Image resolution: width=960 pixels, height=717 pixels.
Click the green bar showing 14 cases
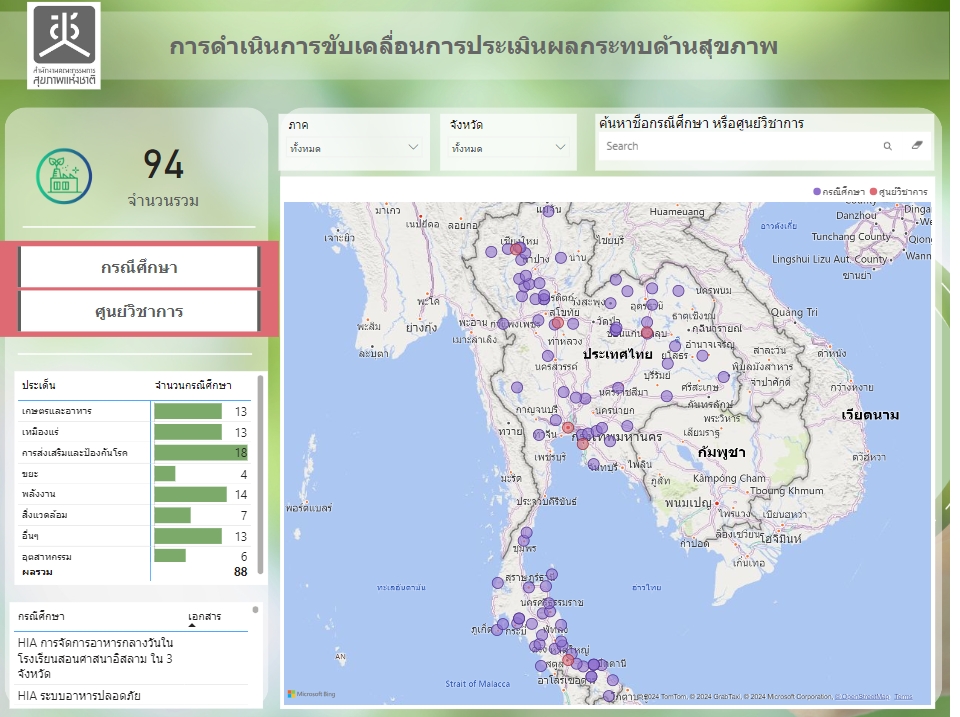[x=190, y=494]
